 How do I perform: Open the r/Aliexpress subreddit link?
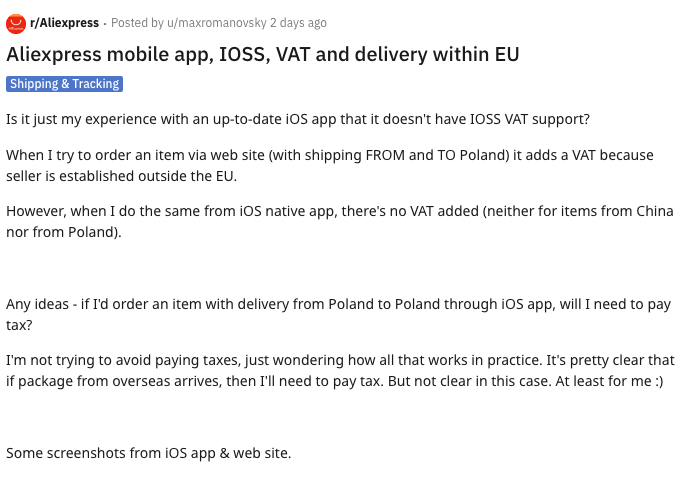tap(64, 23)
